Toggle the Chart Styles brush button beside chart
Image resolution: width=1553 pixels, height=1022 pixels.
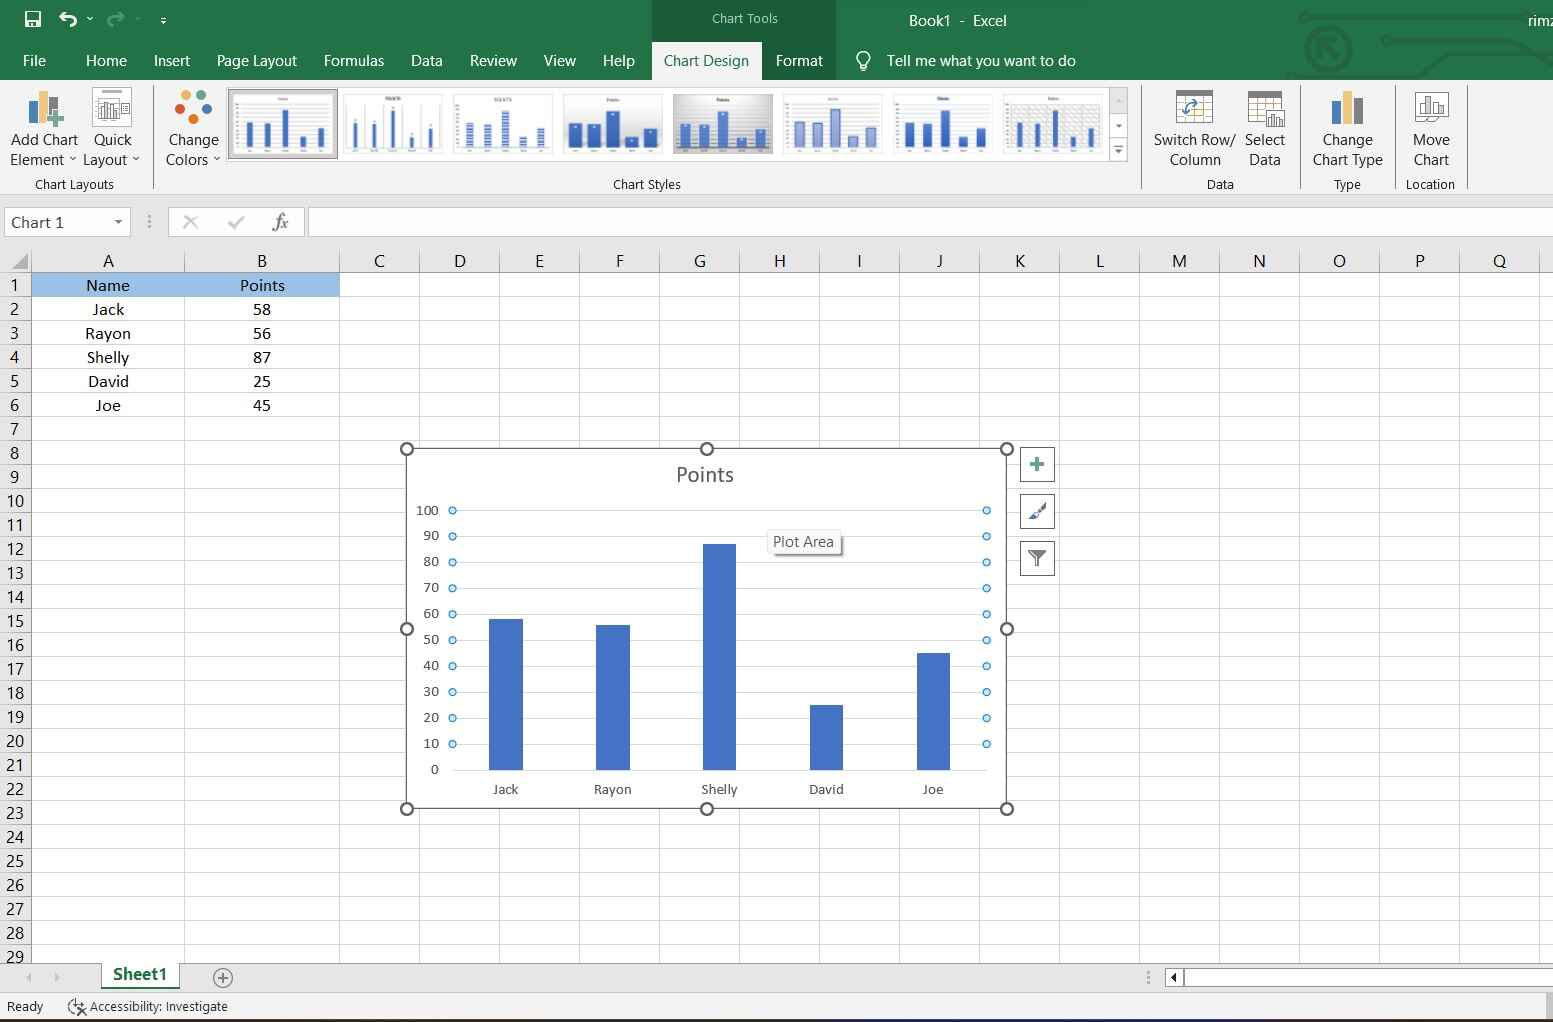click(1037, 511)
